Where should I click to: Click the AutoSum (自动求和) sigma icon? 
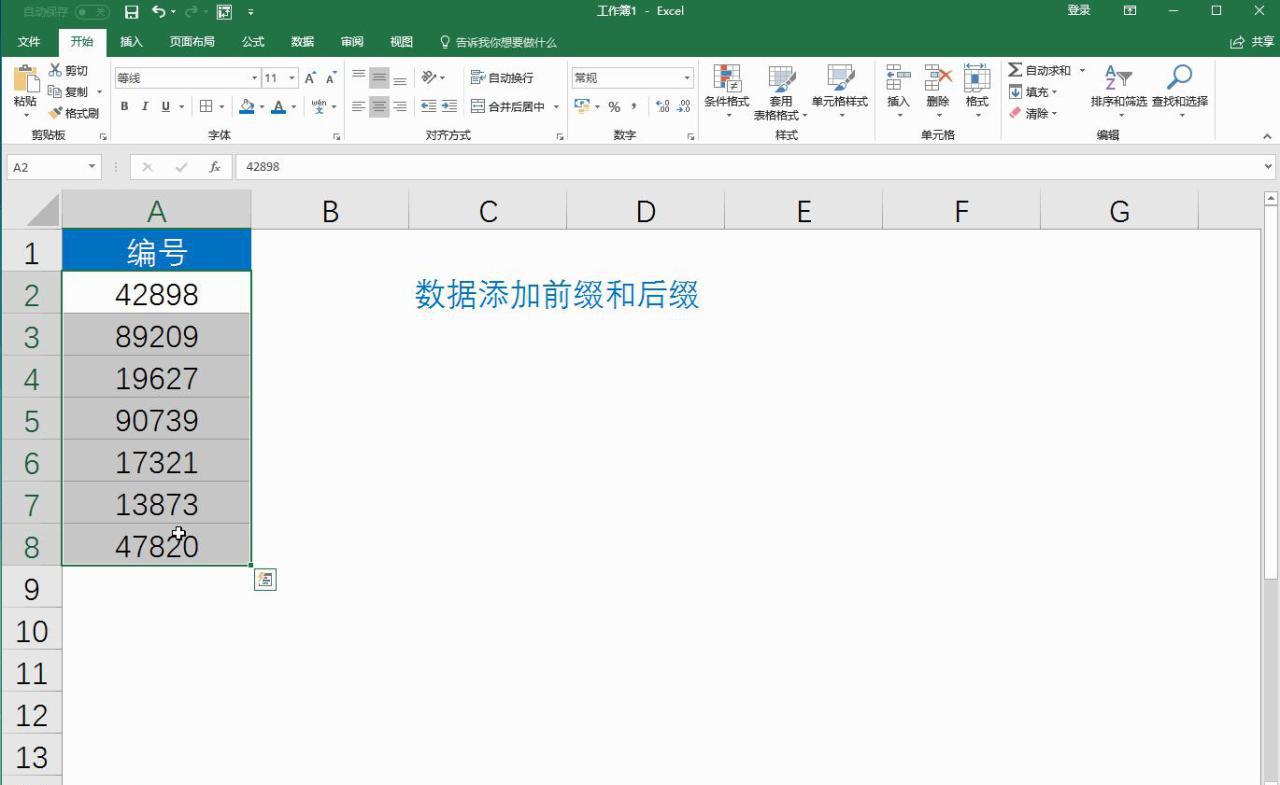pyautogui.click(x=1015, y=70)
